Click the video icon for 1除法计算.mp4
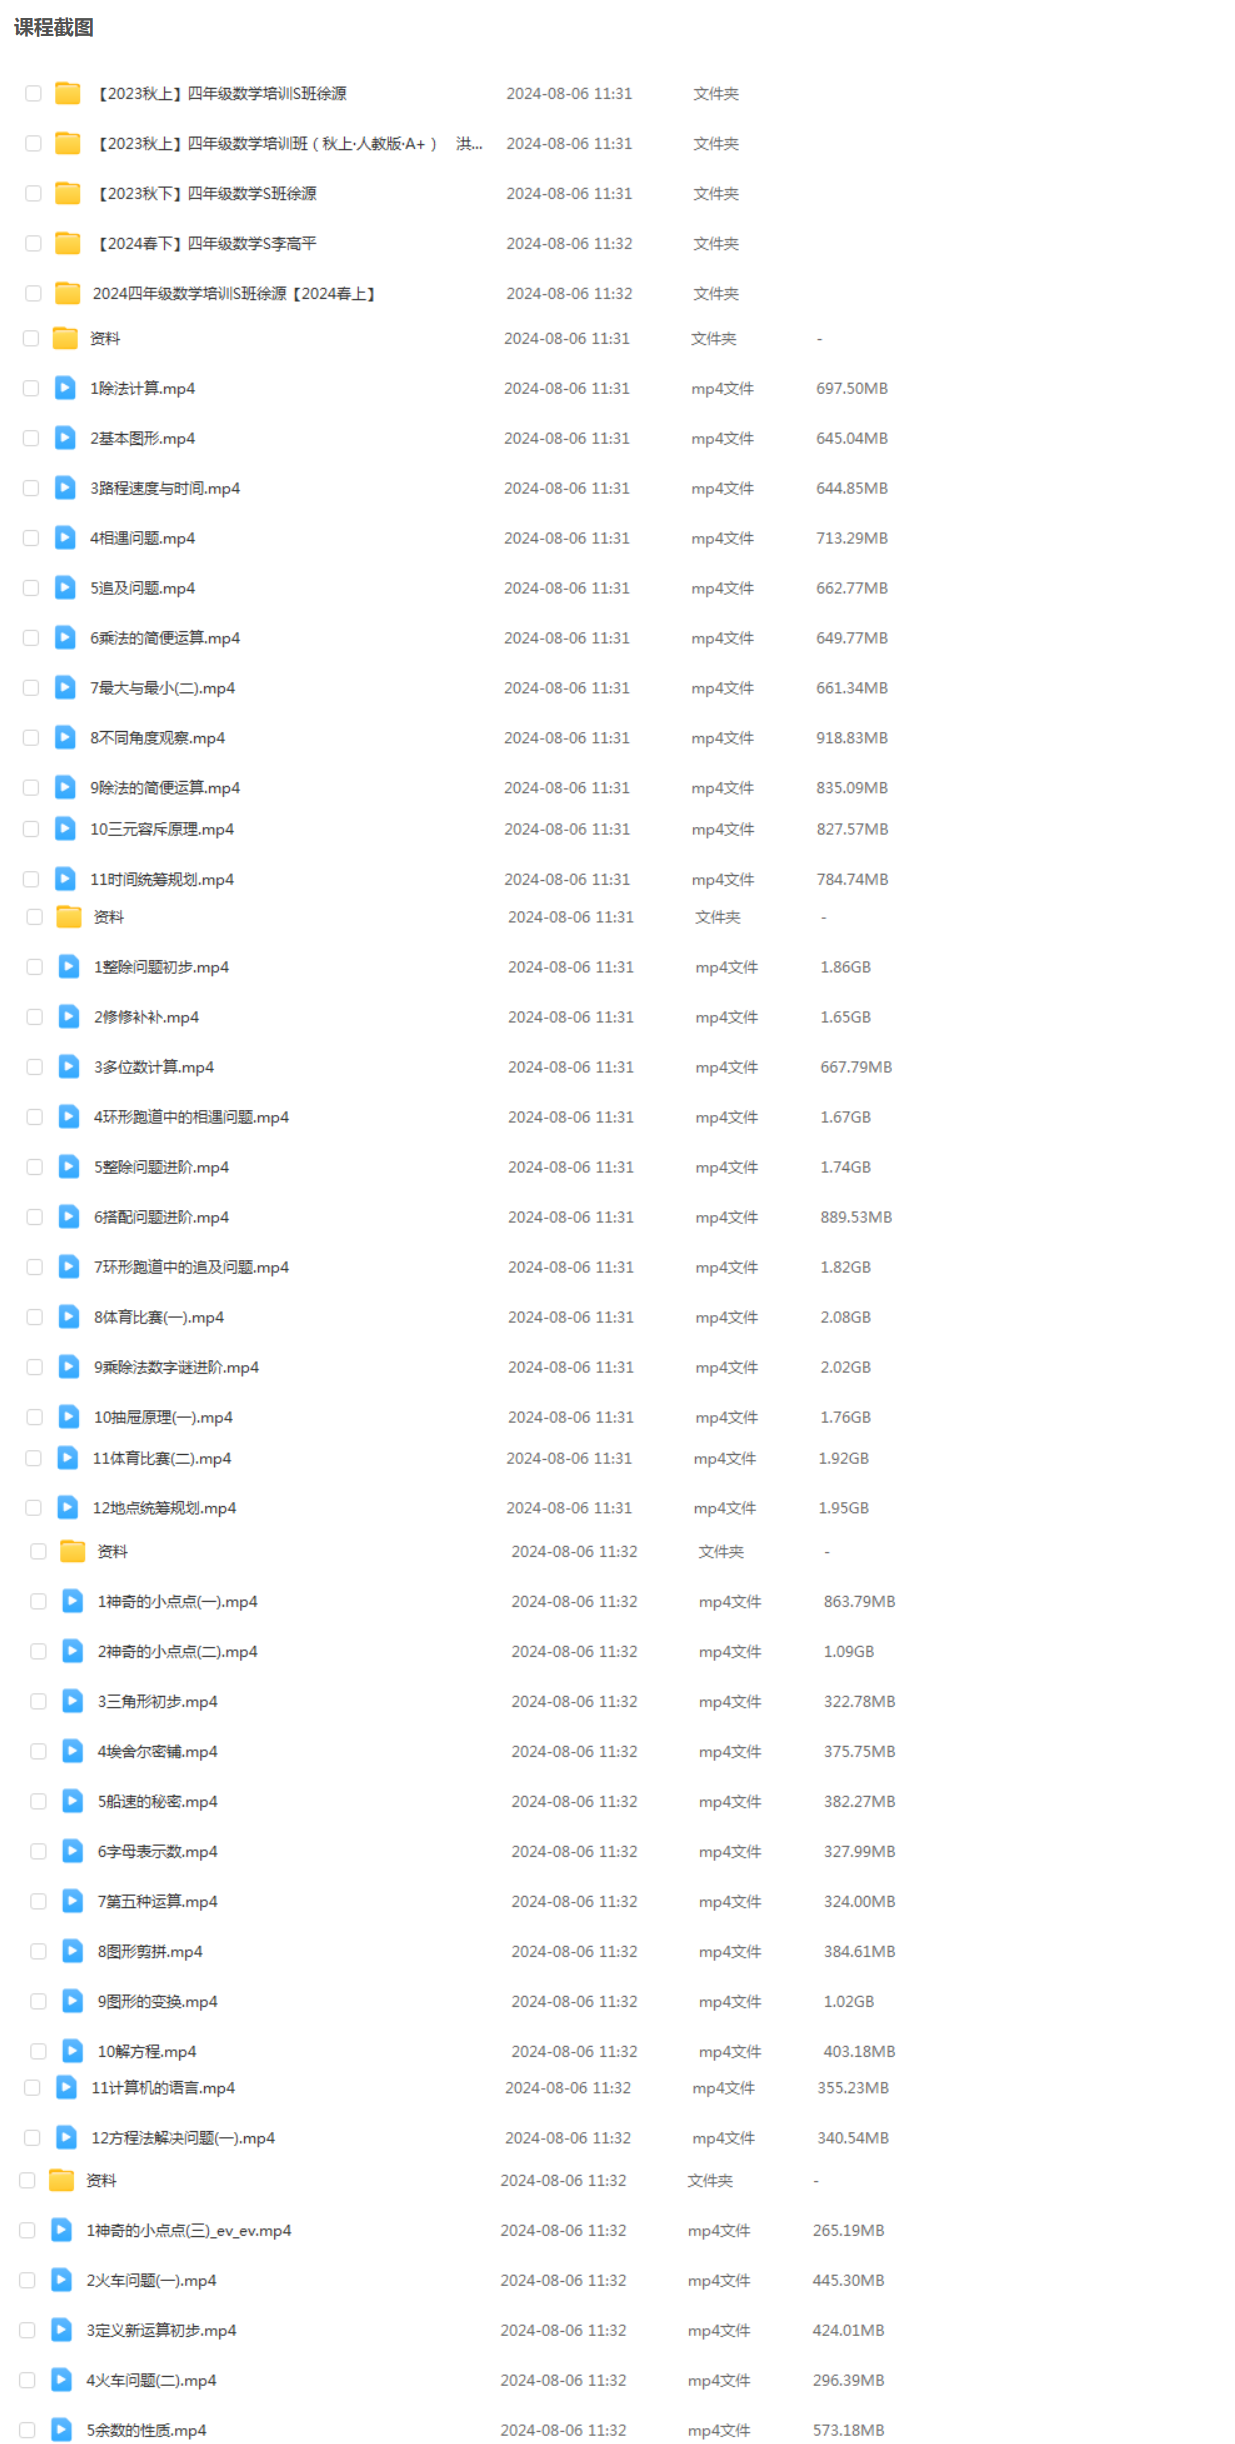 point(65,388)
